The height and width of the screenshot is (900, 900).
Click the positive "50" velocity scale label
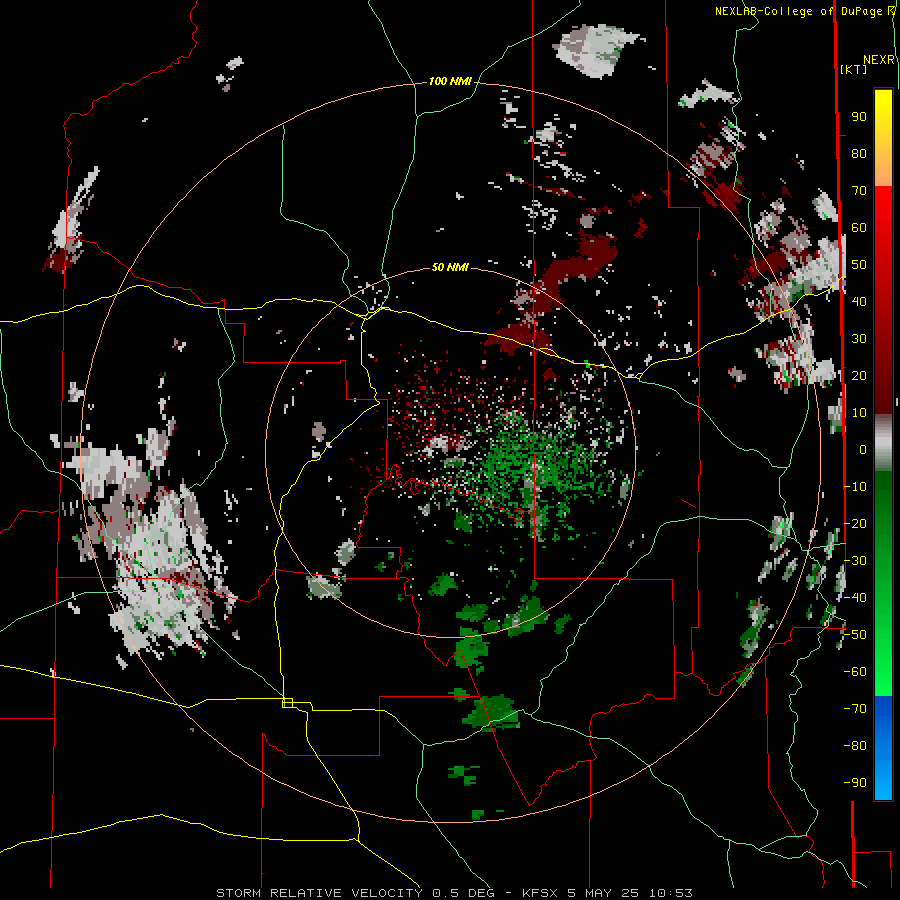click(859, 265)
